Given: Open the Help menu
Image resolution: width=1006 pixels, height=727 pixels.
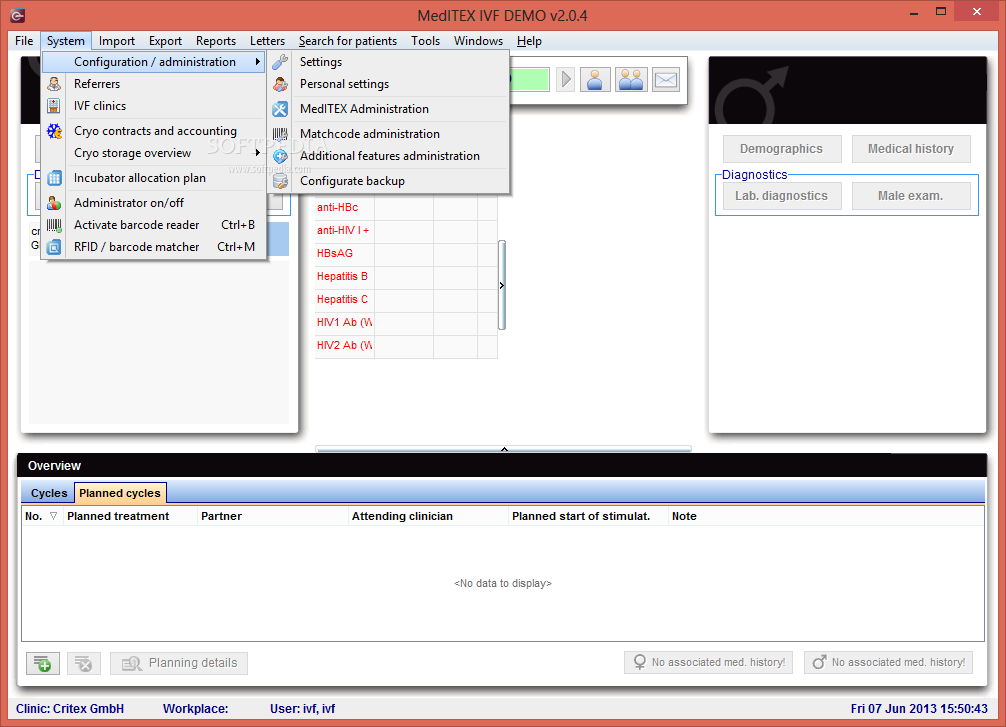Looking at the screenshot, I should click(529, 41).
